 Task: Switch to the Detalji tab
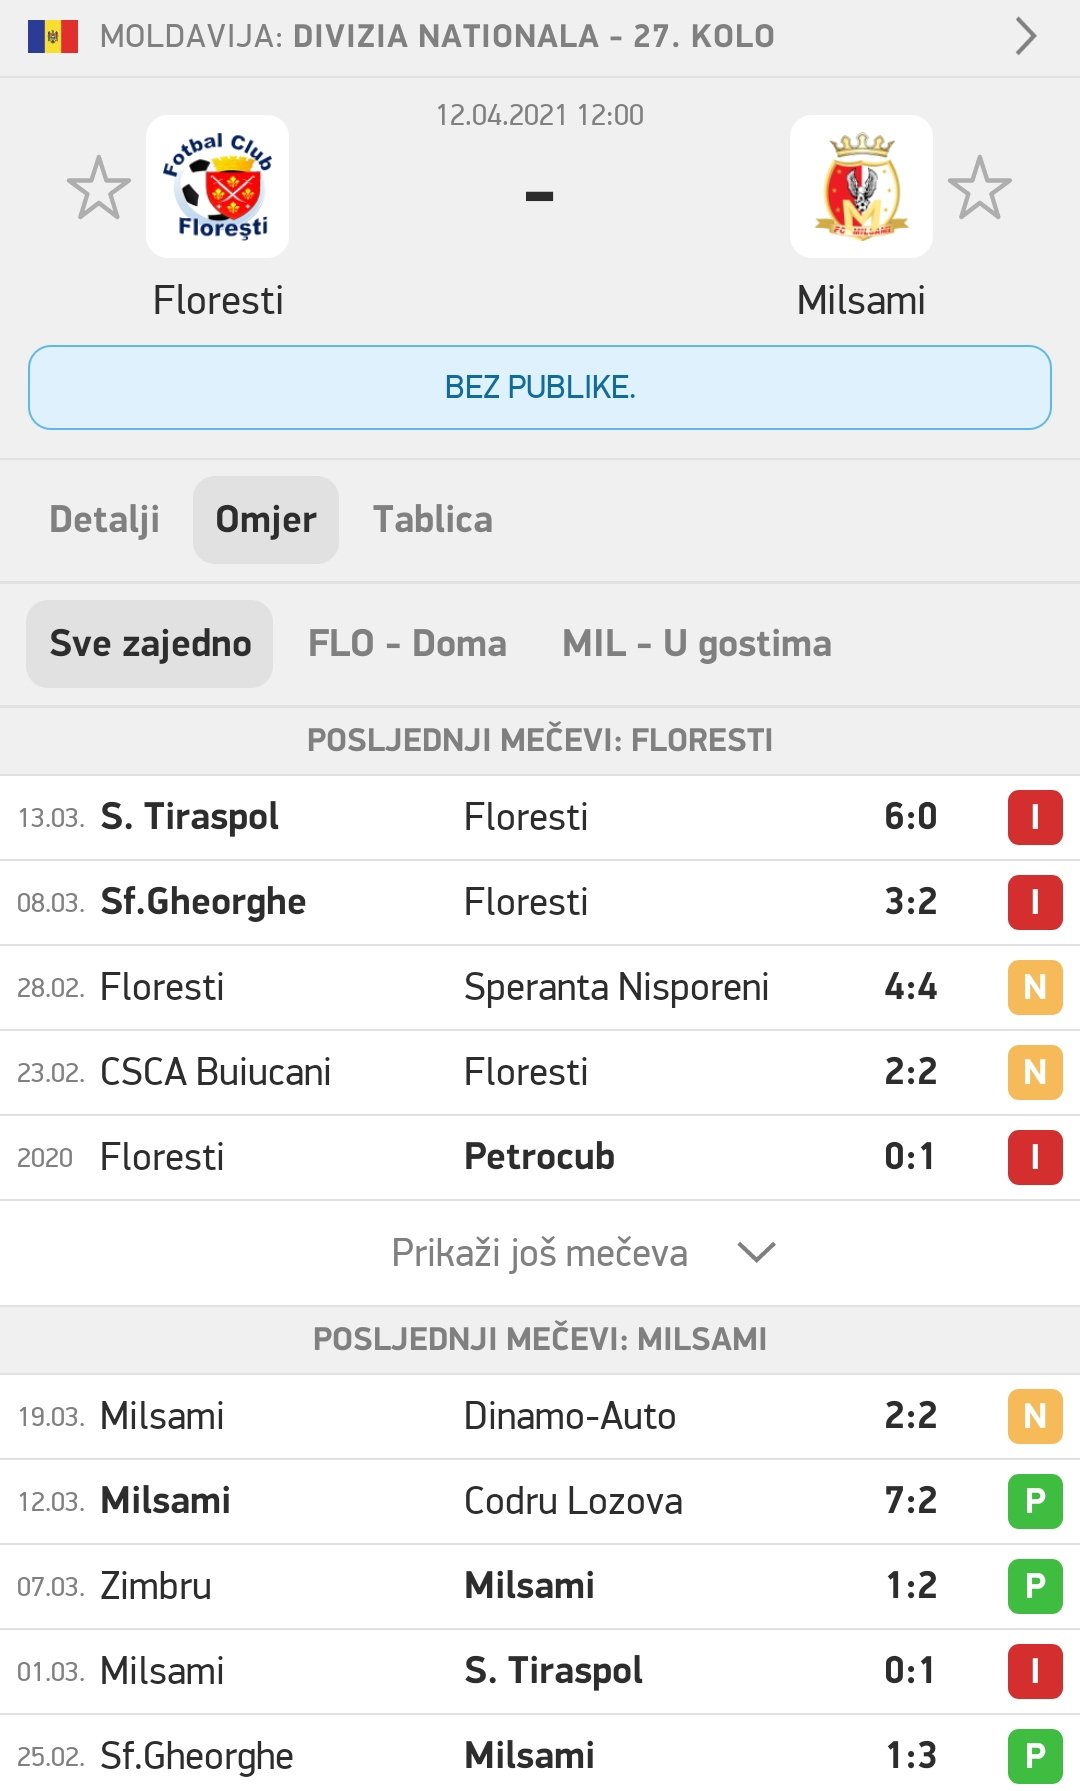pos(105,520)
